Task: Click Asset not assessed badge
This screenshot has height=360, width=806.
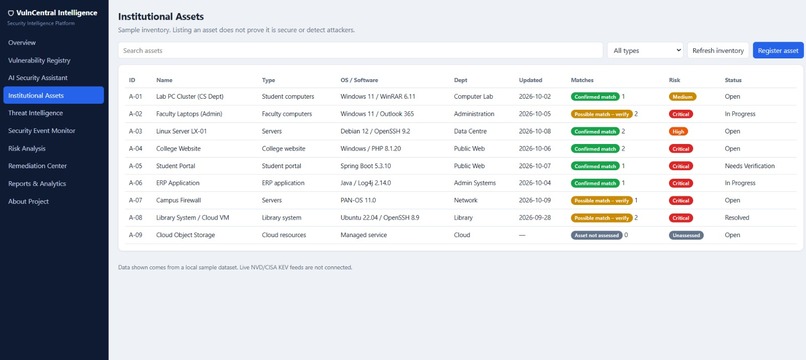Action: click(x=596, y=235)
